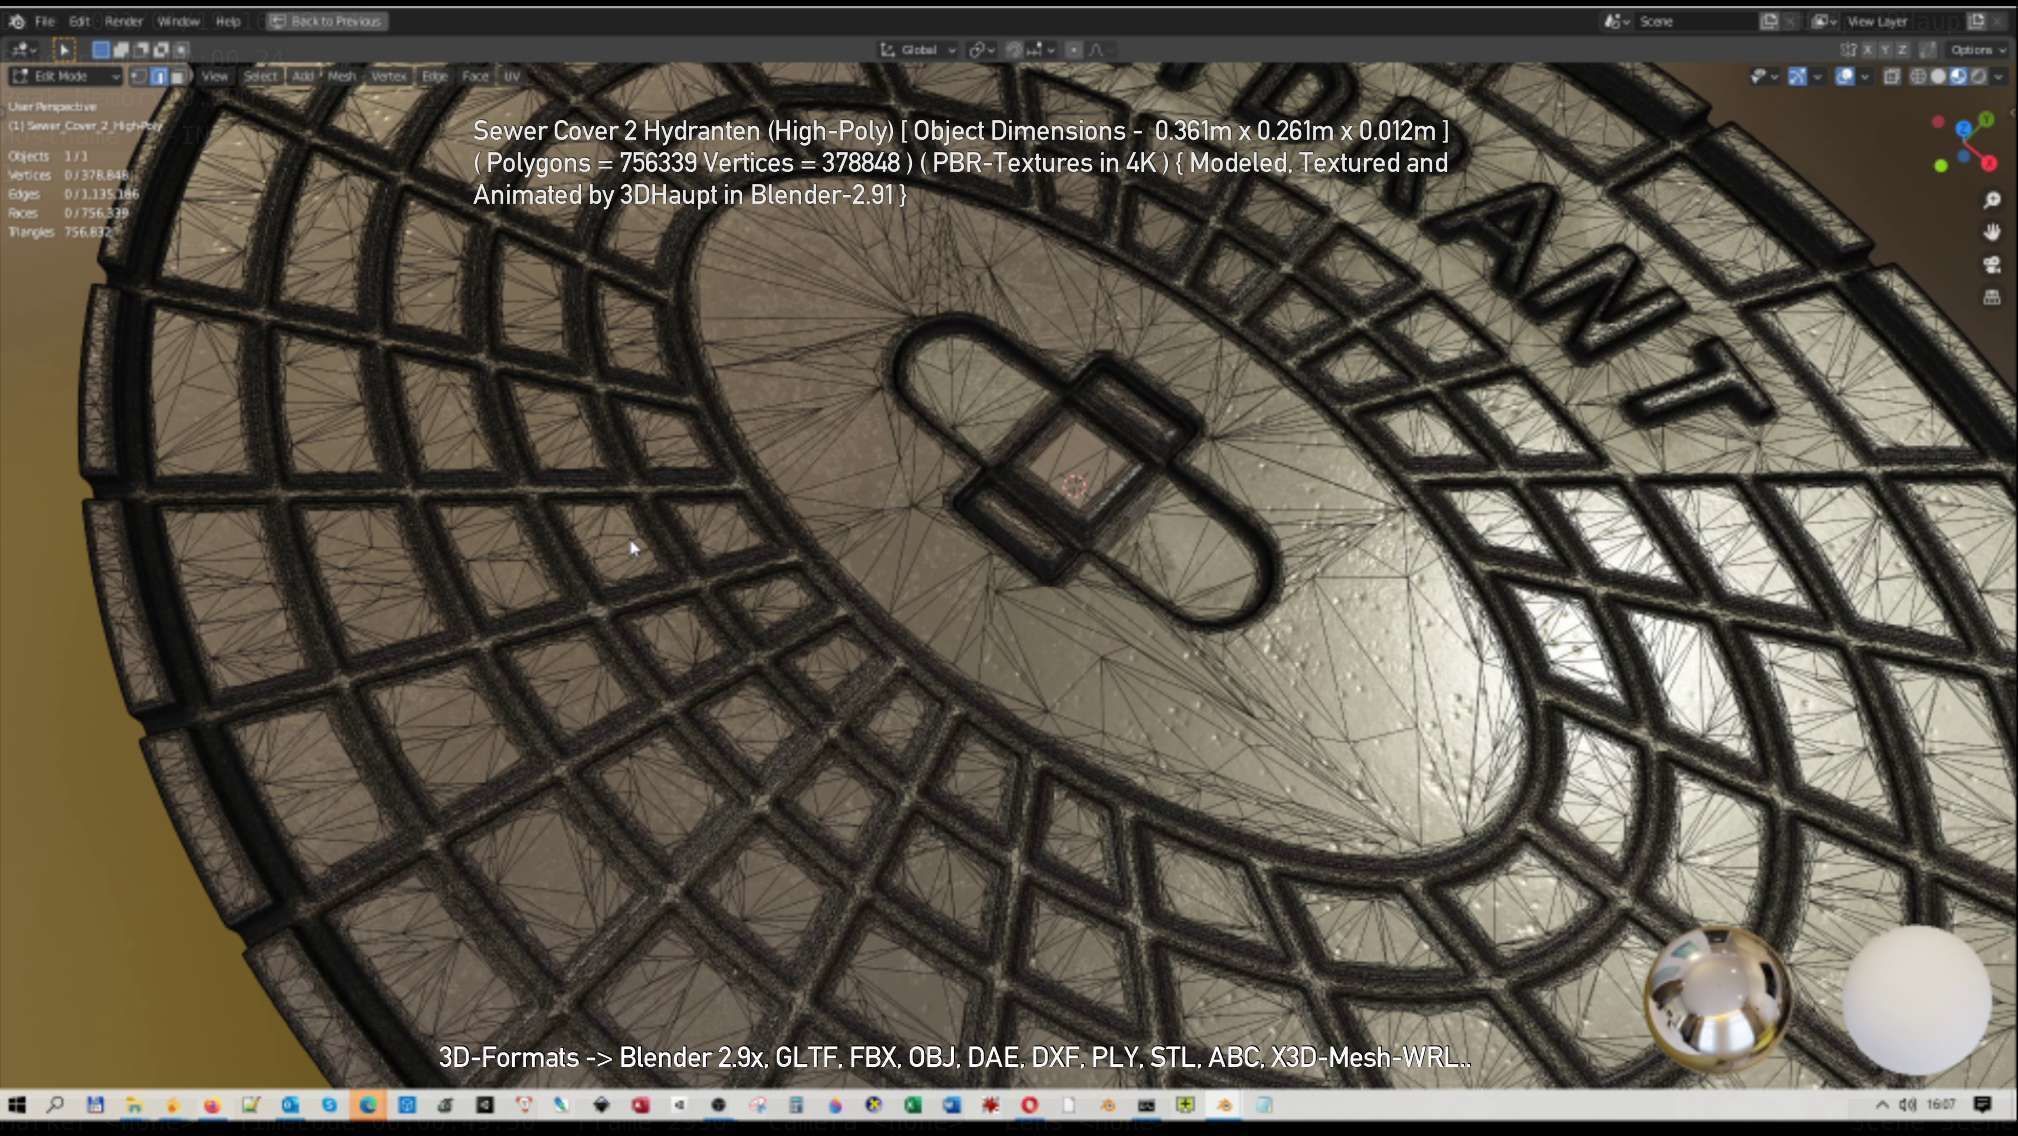Toggle Show Overlays button
The image size is (2018, 1136).
[x=1845, y=76]
